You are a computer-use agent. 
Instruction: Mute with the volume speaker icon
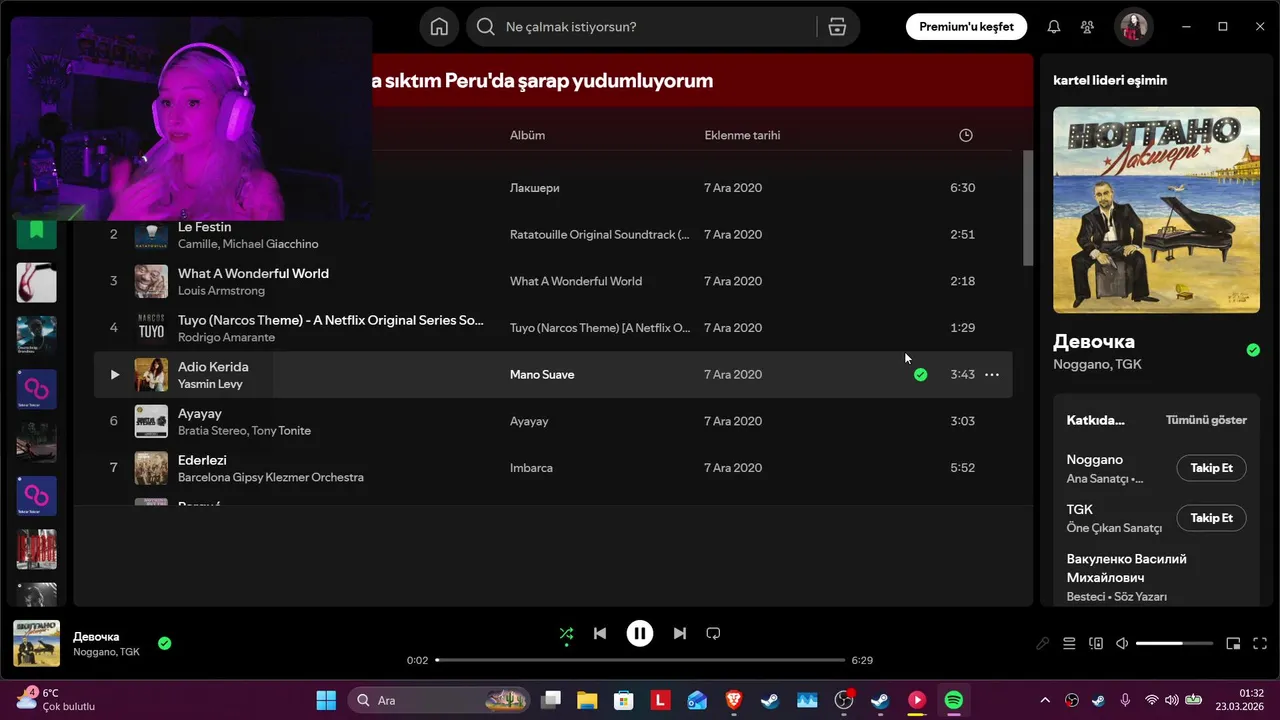[x=1122, y=644]
